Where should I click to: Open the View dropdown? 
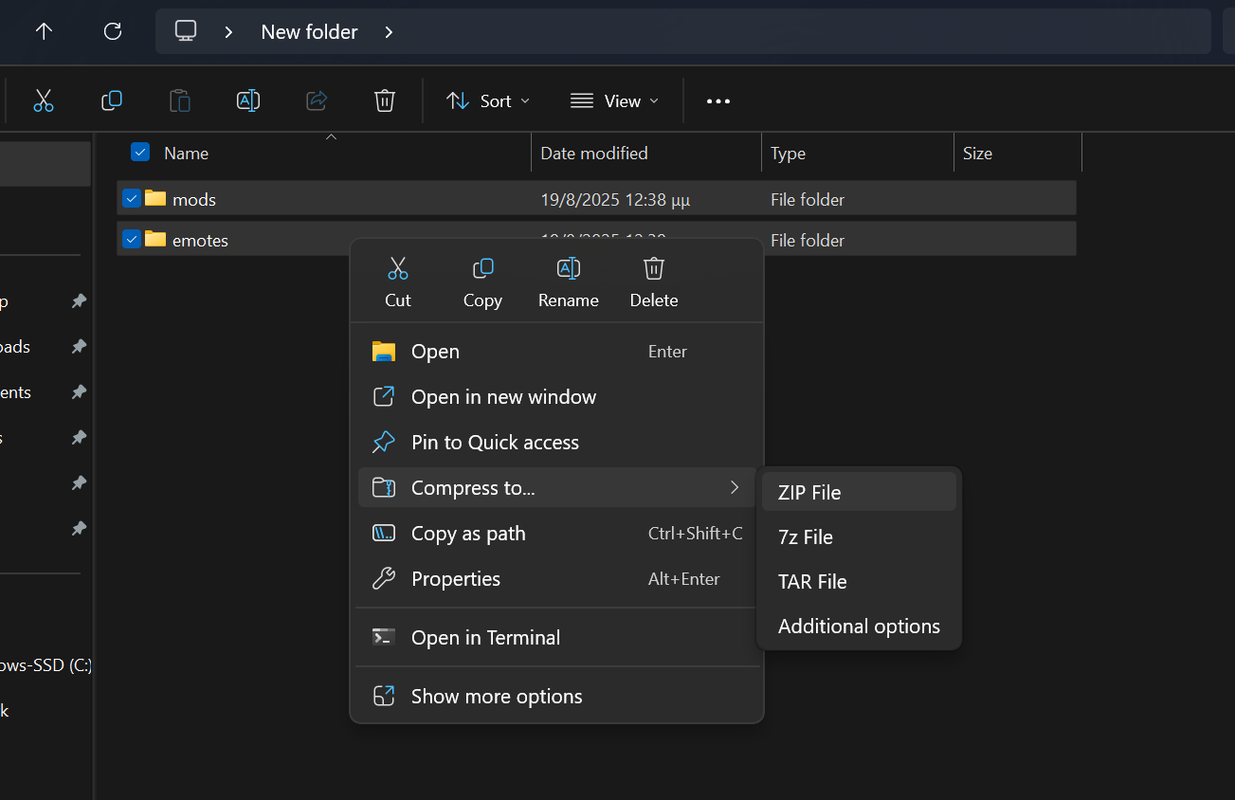(614, 101)
